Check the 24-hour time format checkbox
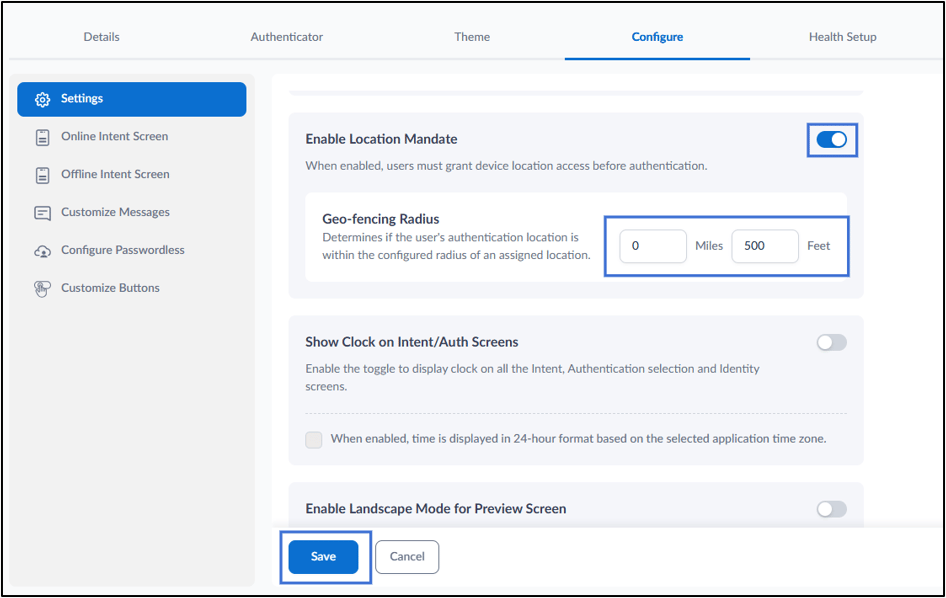946x598 pixels. (314, 439)
